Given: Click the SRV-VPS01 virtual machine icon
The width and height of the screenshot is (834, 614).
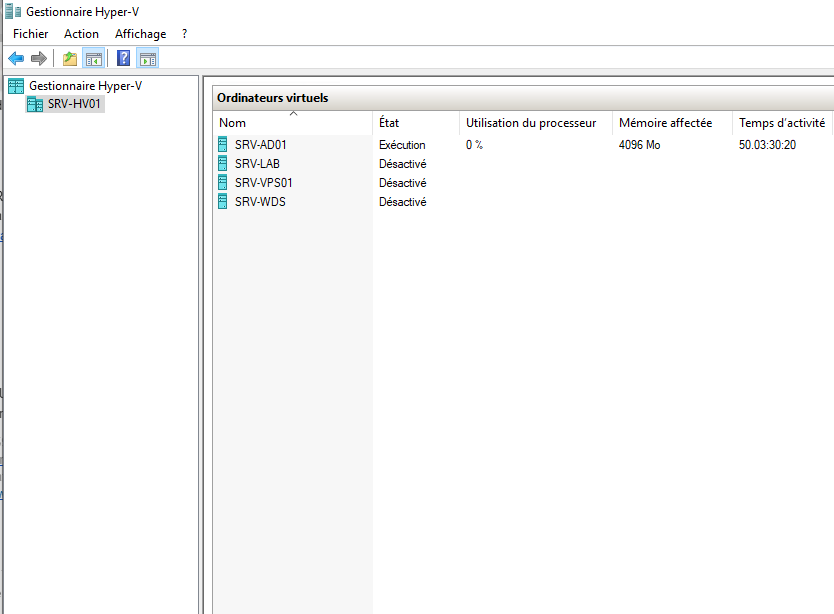Looking at the screenshot, I should [223, 182].
